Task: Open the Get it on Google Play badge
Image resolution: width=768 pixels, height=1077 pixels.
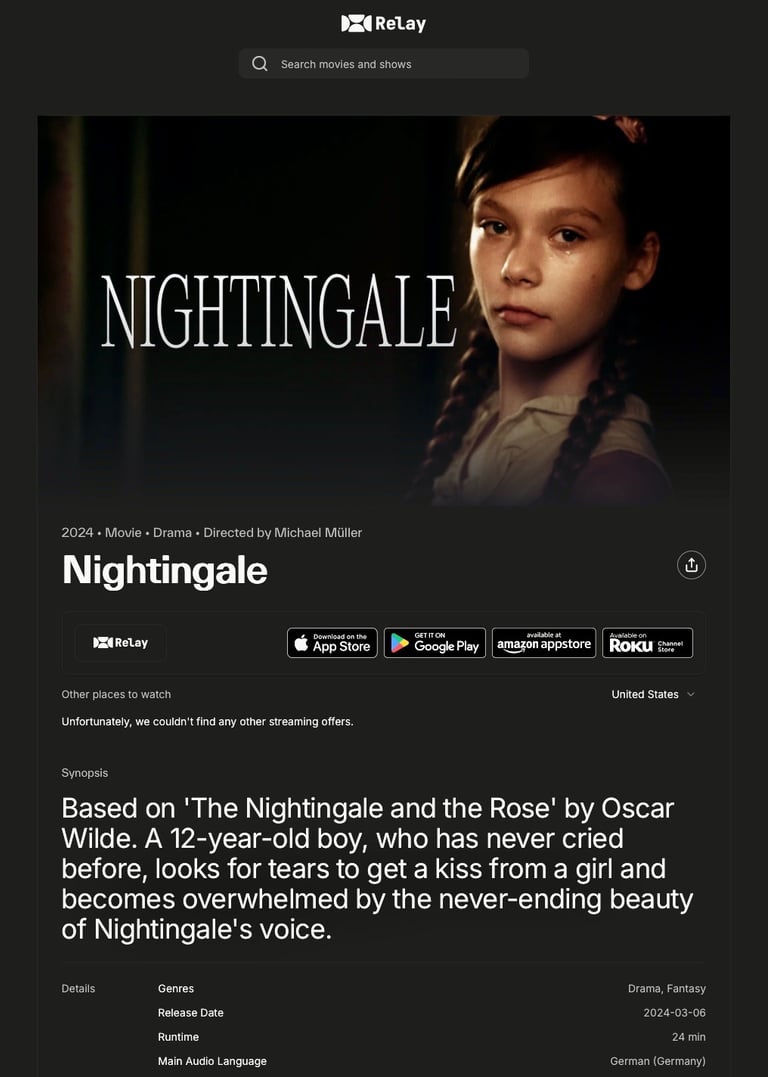Action: point(435,643)
